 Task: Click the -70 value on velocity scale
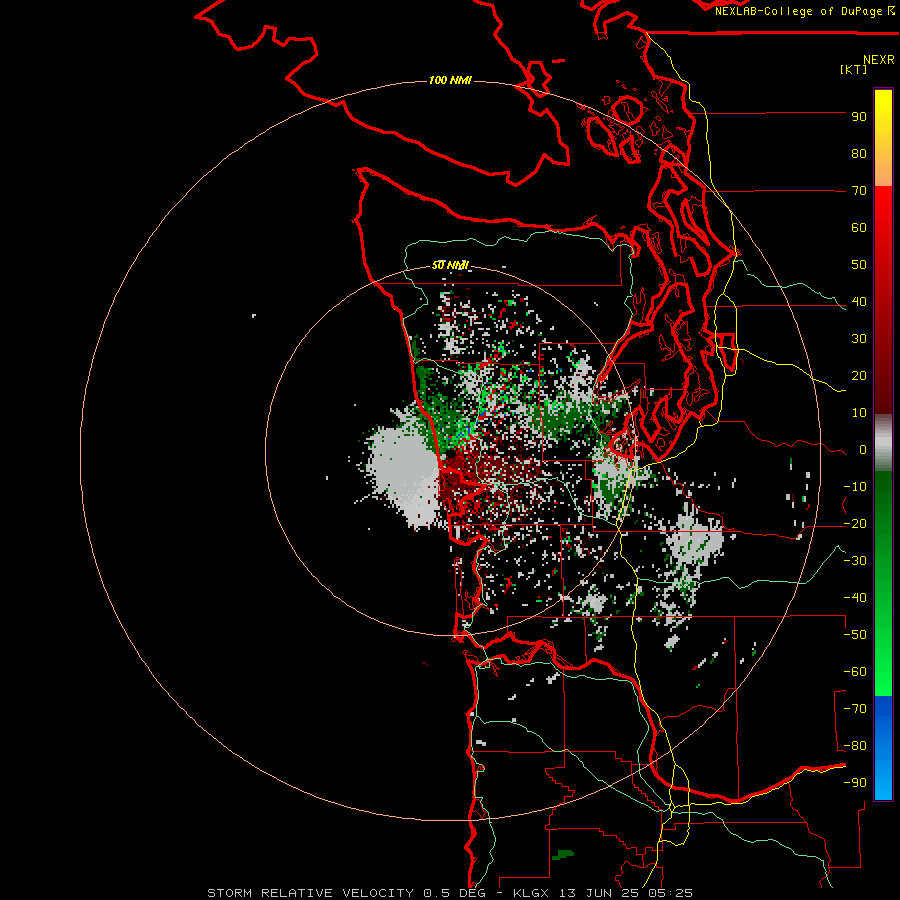(x=855, y=709)
